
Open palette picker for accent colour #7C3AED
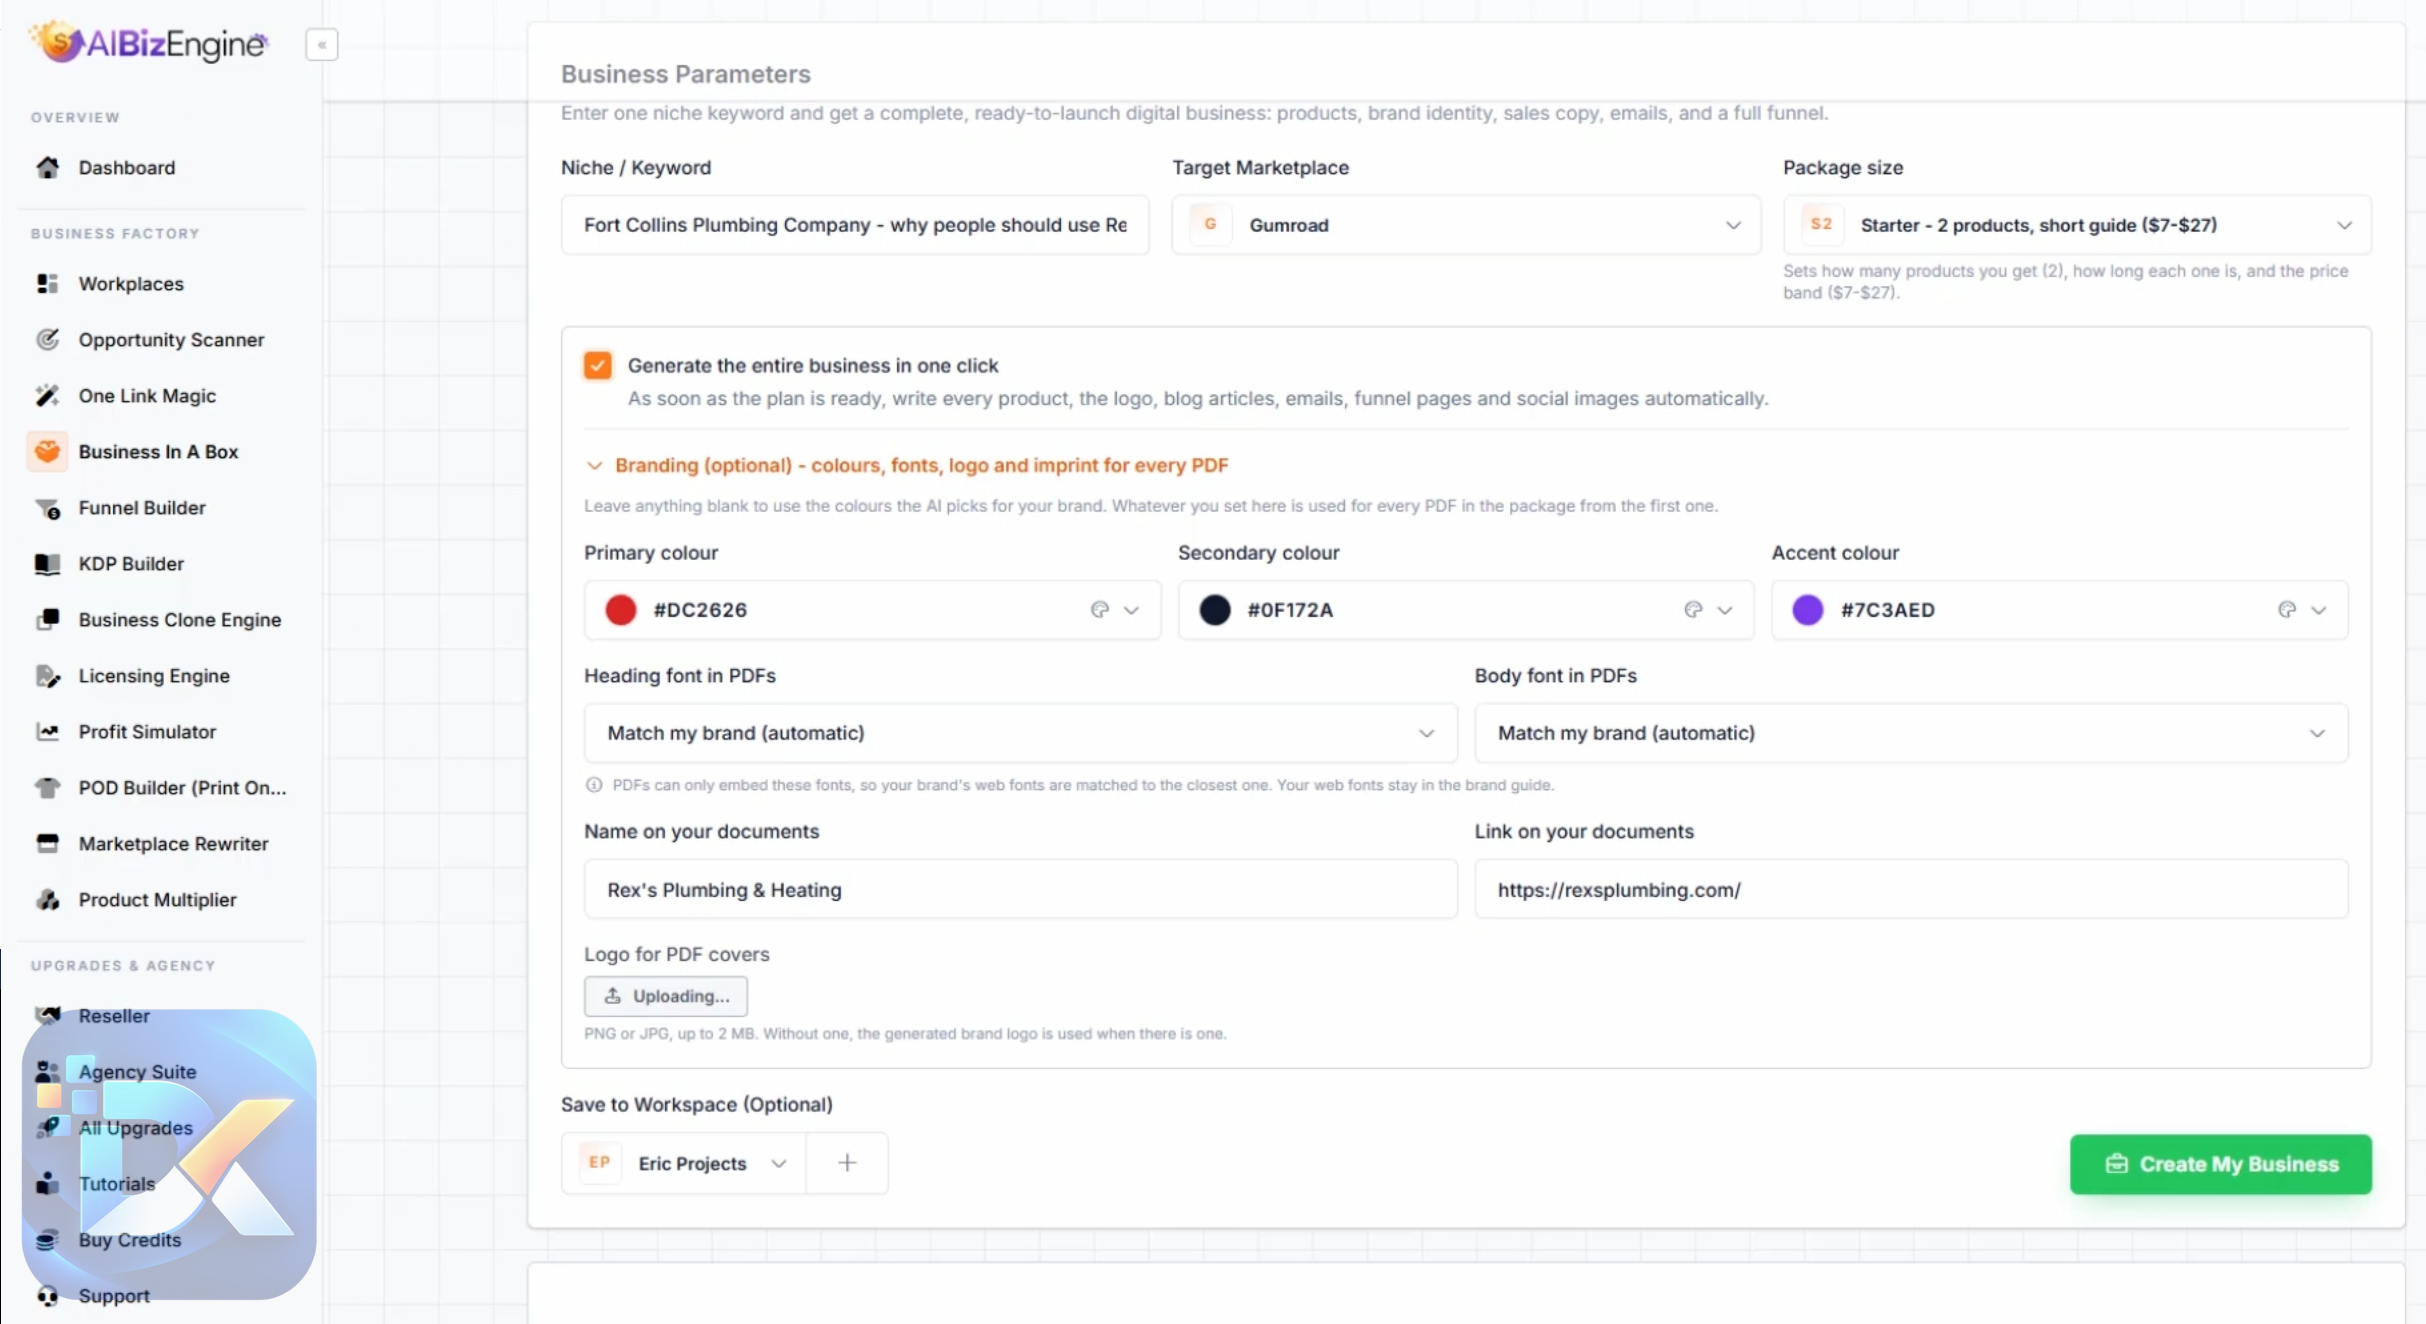click(2287, 610)
